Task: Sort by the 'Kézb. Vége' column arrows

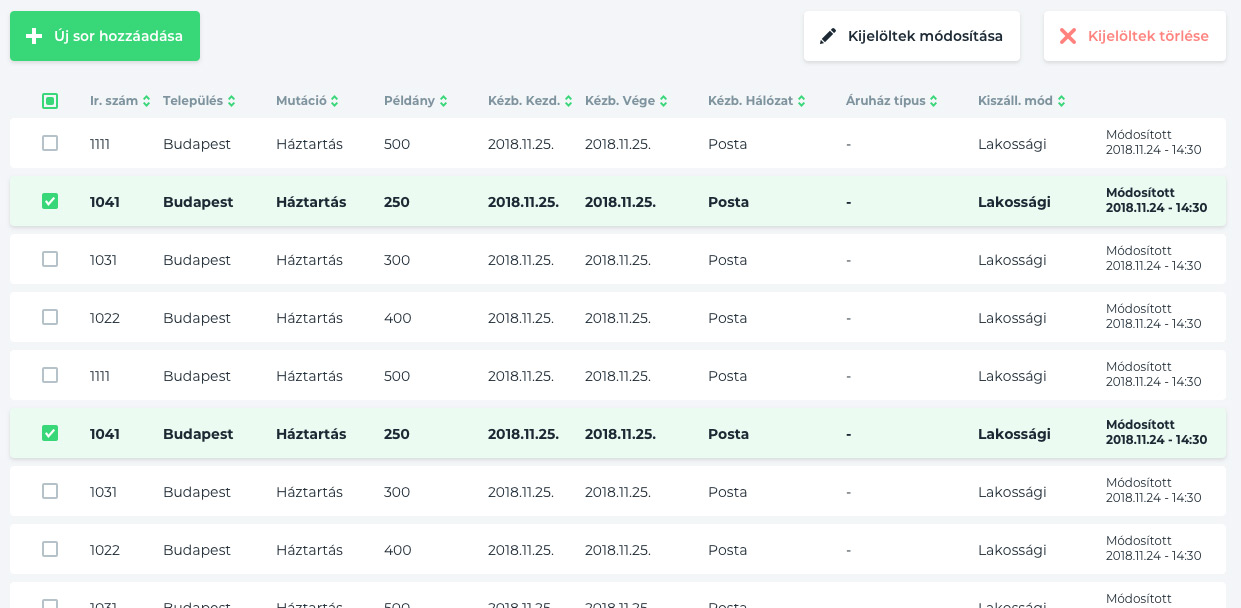Action: [663, 101]
